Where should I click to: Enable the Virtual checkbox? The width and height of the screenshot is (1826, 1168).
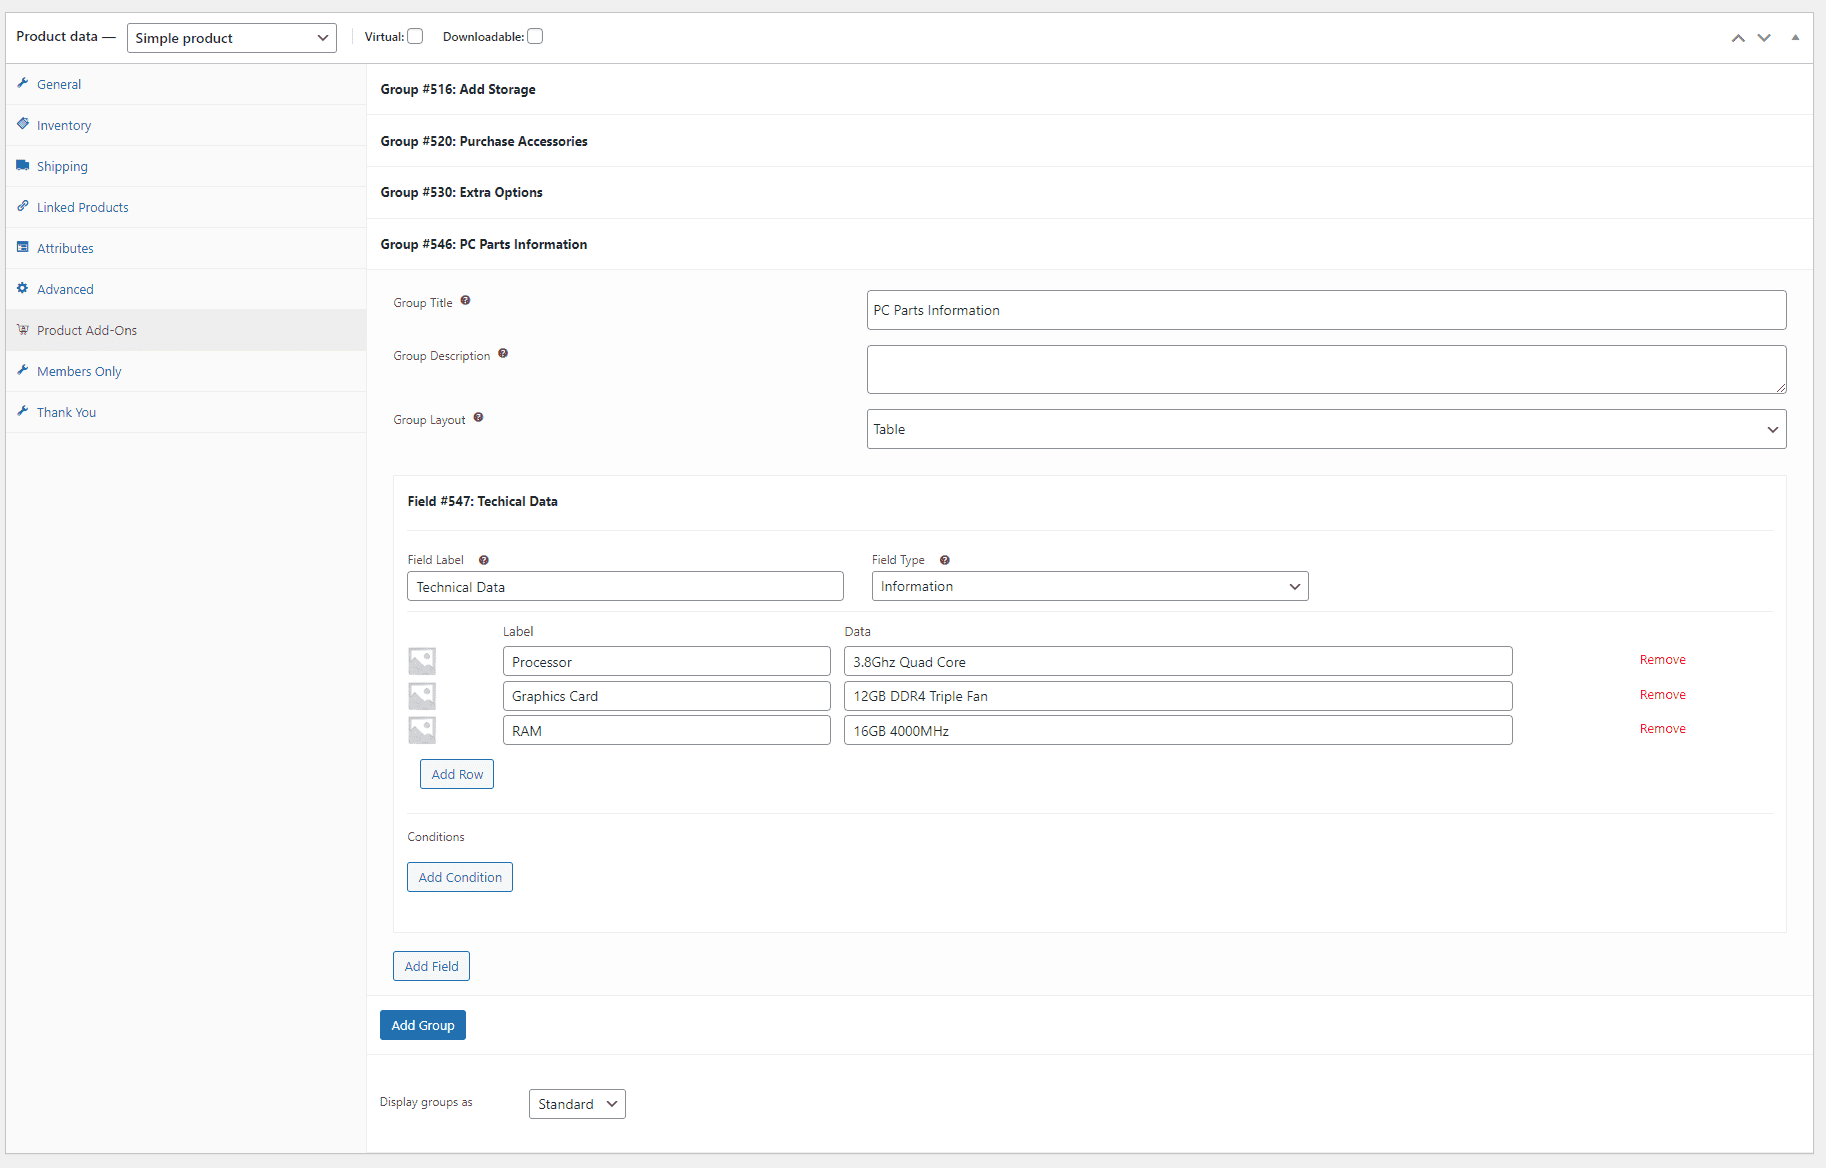point(415,36)
